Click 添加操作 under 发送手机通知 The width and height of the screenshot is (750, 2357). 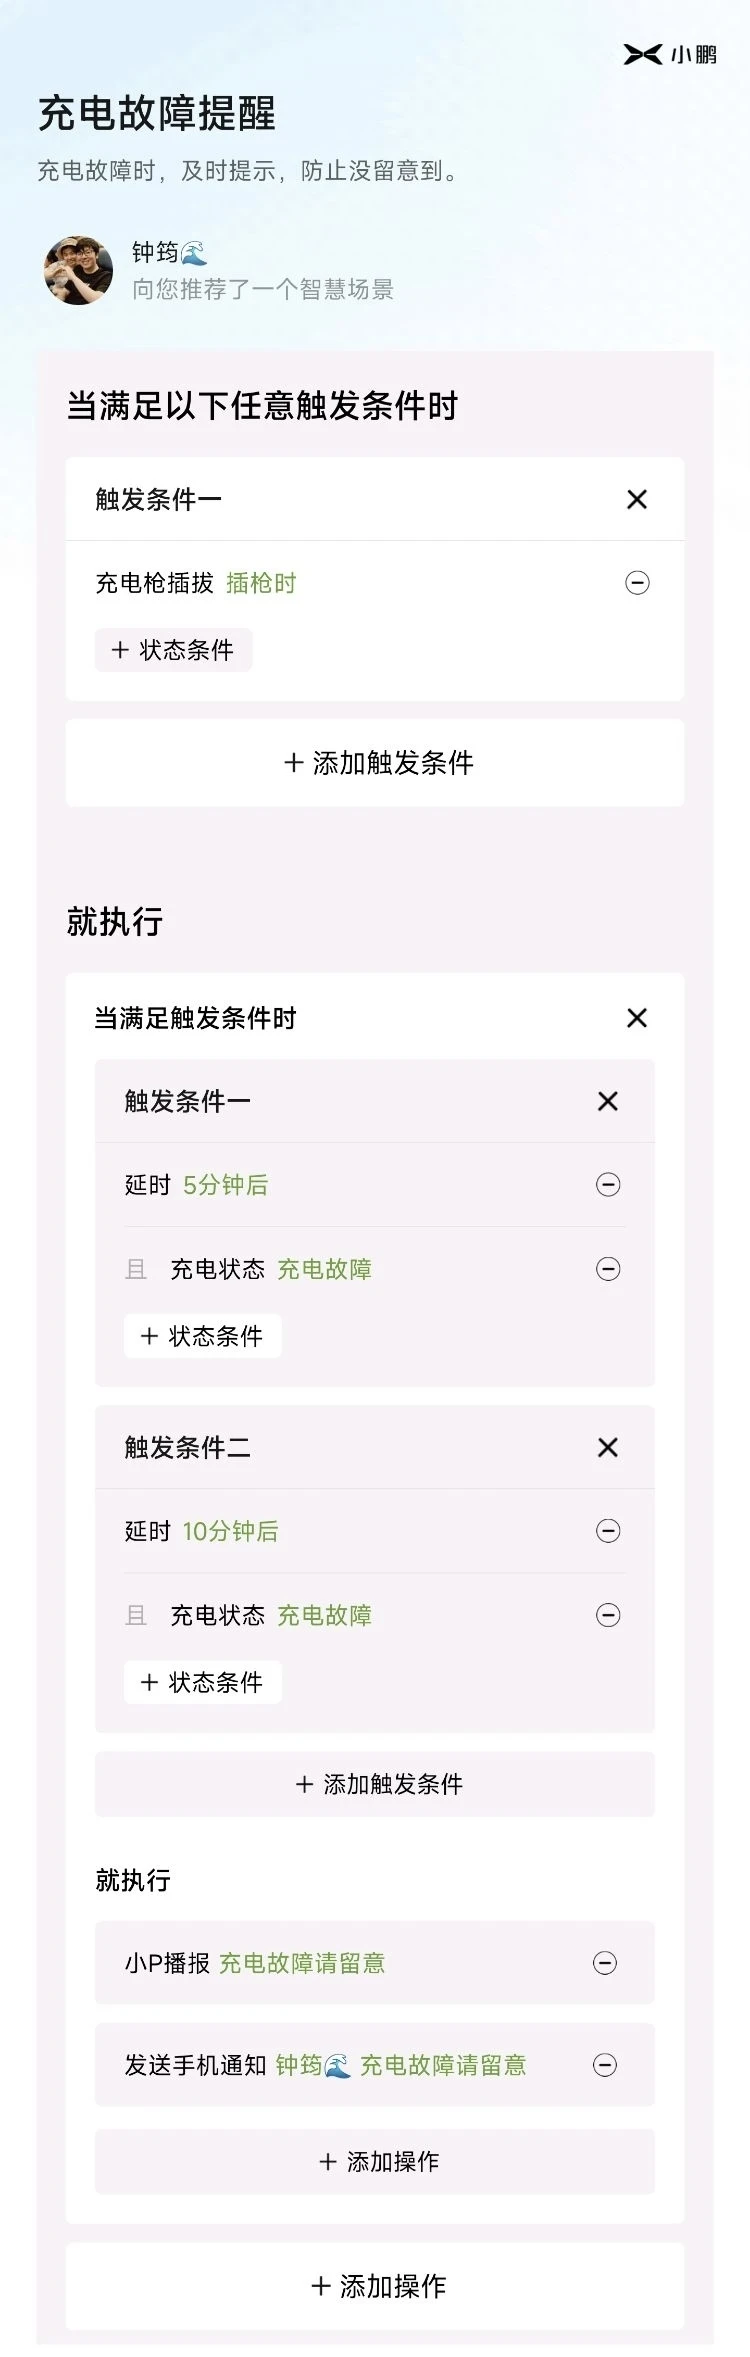pyautogui.click(x=375, y=2162)
